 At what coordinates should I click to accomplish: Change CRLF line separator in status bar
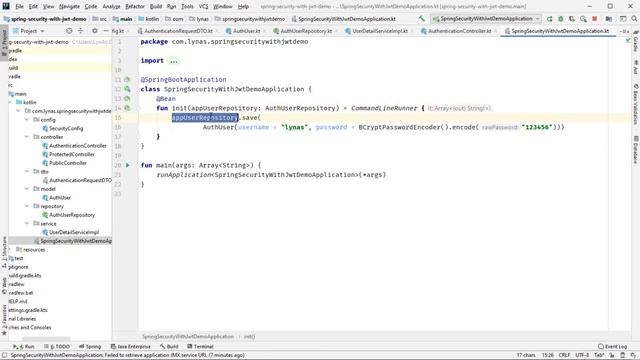click(564, 355)
